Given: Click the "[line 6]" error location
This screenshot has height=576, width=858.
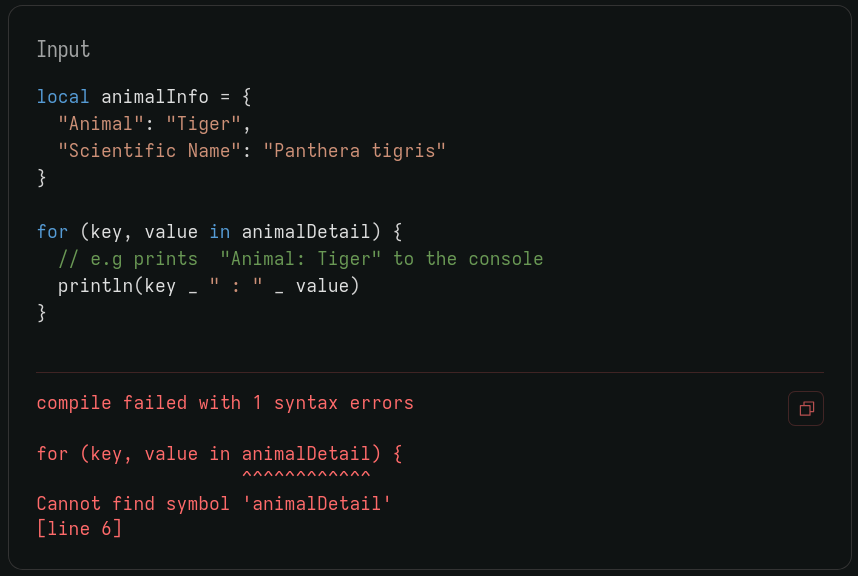Looking at the screenshot, I should pyautogui.click(x=79, y=529).
